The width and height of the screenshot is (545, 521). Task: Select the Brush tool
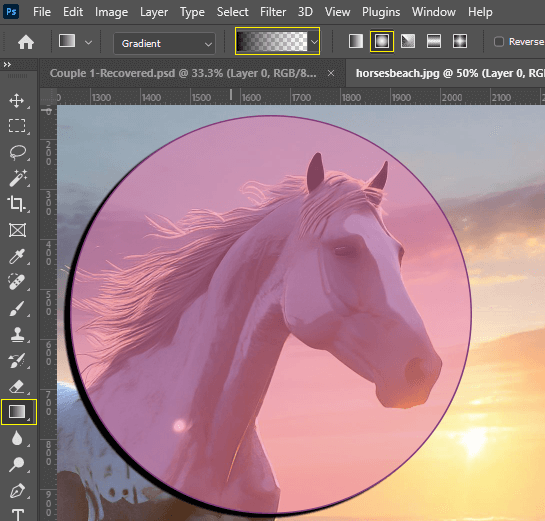click(17, 309)
